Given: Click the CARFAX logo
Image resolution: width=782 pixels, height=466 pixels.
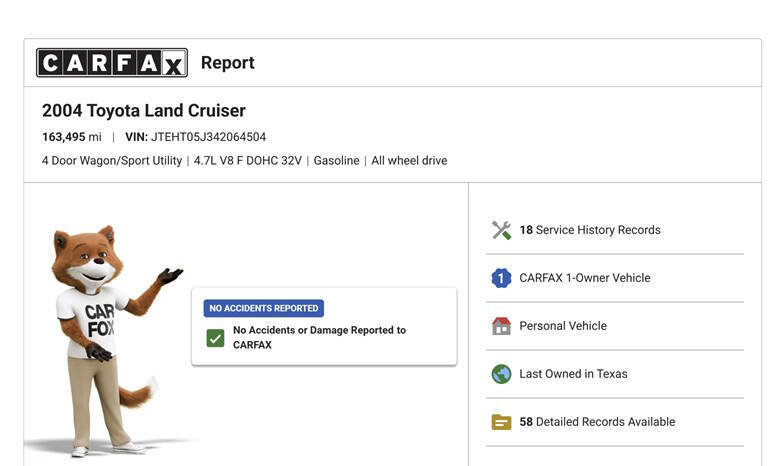Looking at the screenshot, I should 112,63.
